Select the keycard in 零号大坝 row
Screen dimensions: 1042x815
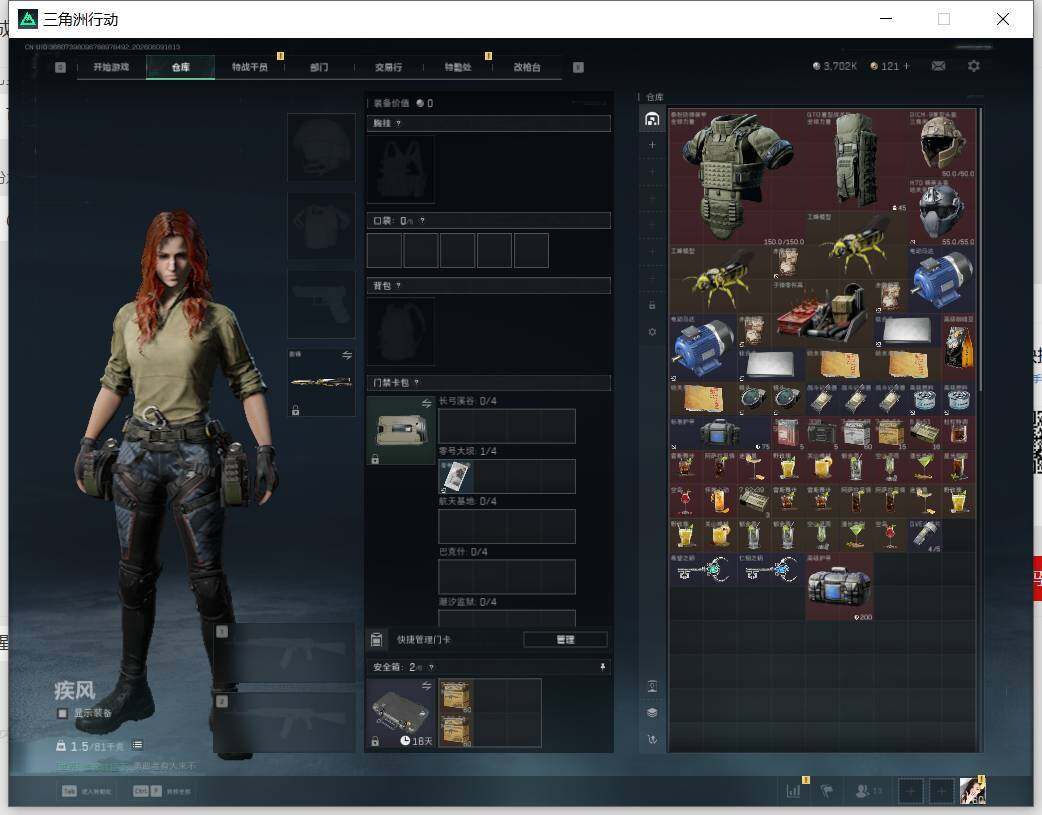pyautogui.click(x=456, y=477)
